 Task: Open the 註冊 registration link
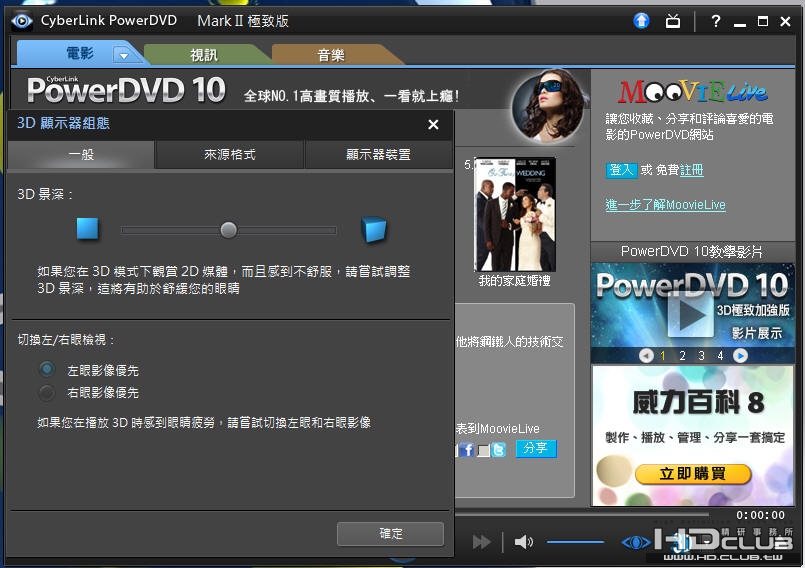(x=692, y=170)
